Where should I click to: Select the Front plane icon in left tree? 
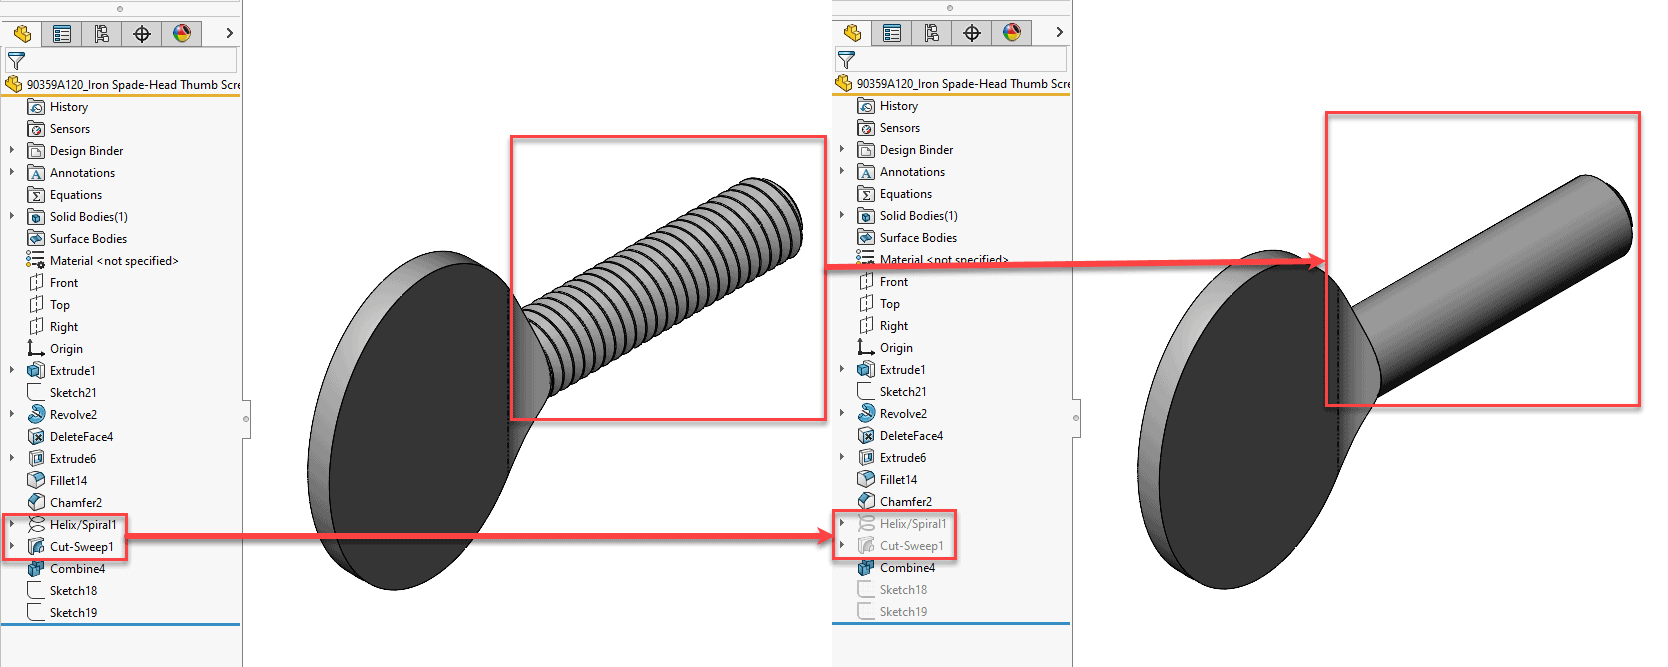pyautogui.click(x=36, y=283)
